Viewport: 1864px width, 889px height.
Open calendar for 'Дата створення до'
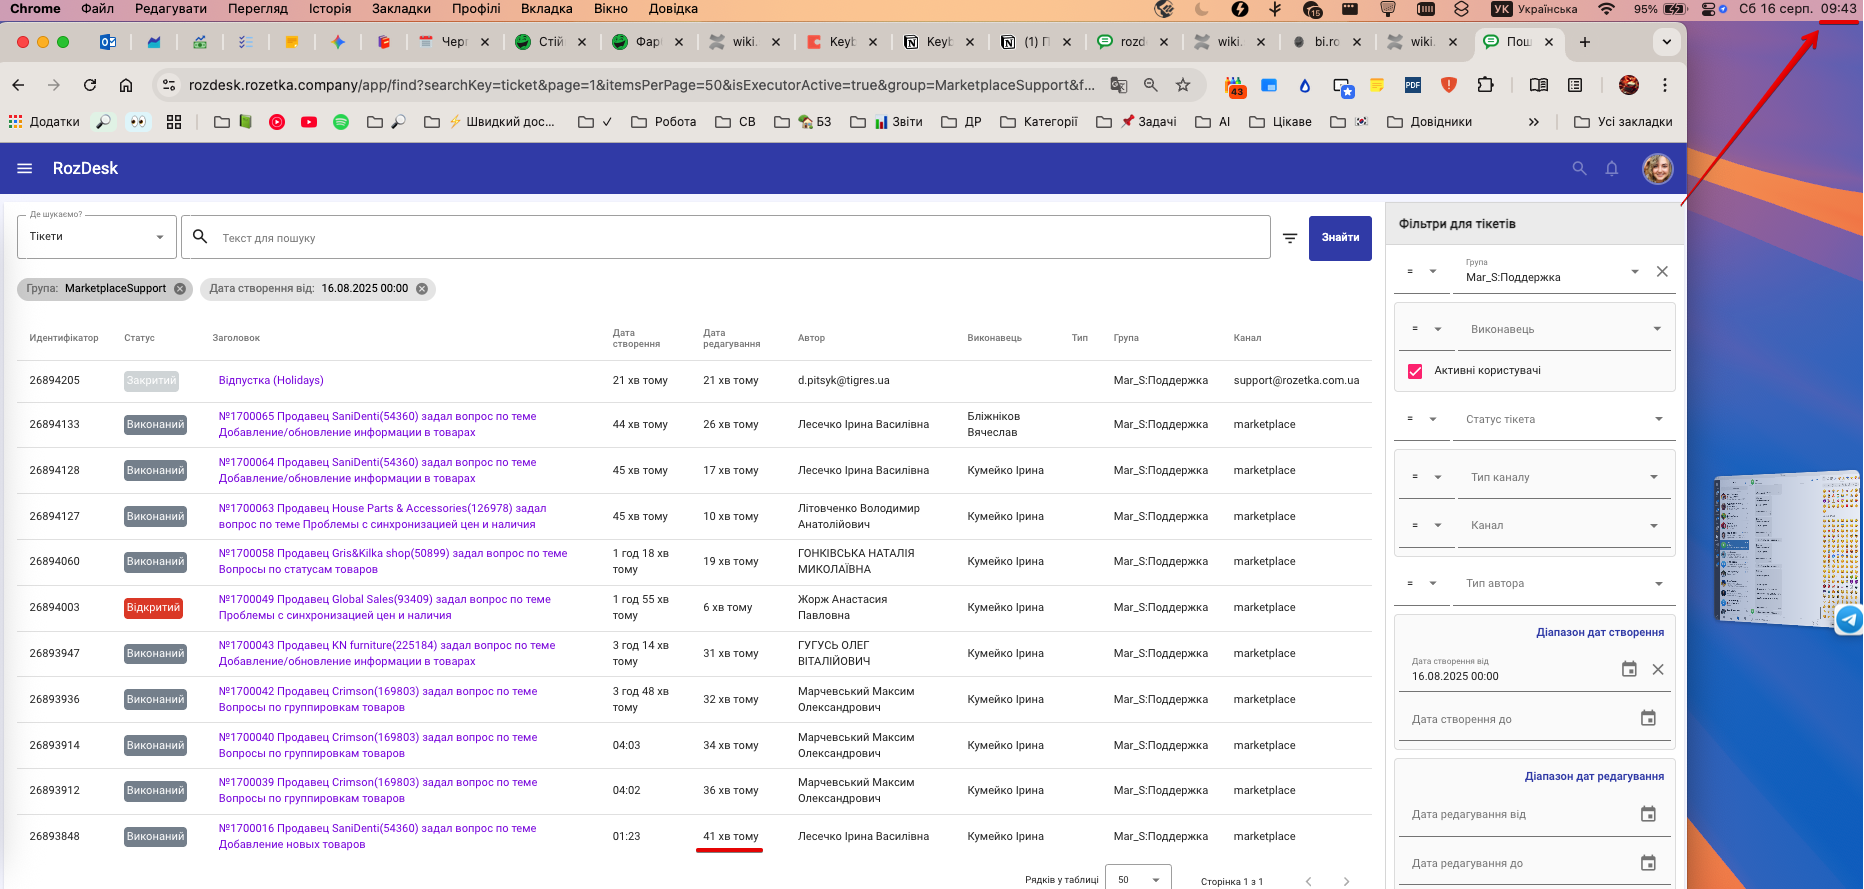pyautogui.click(x=1648, y=718)
